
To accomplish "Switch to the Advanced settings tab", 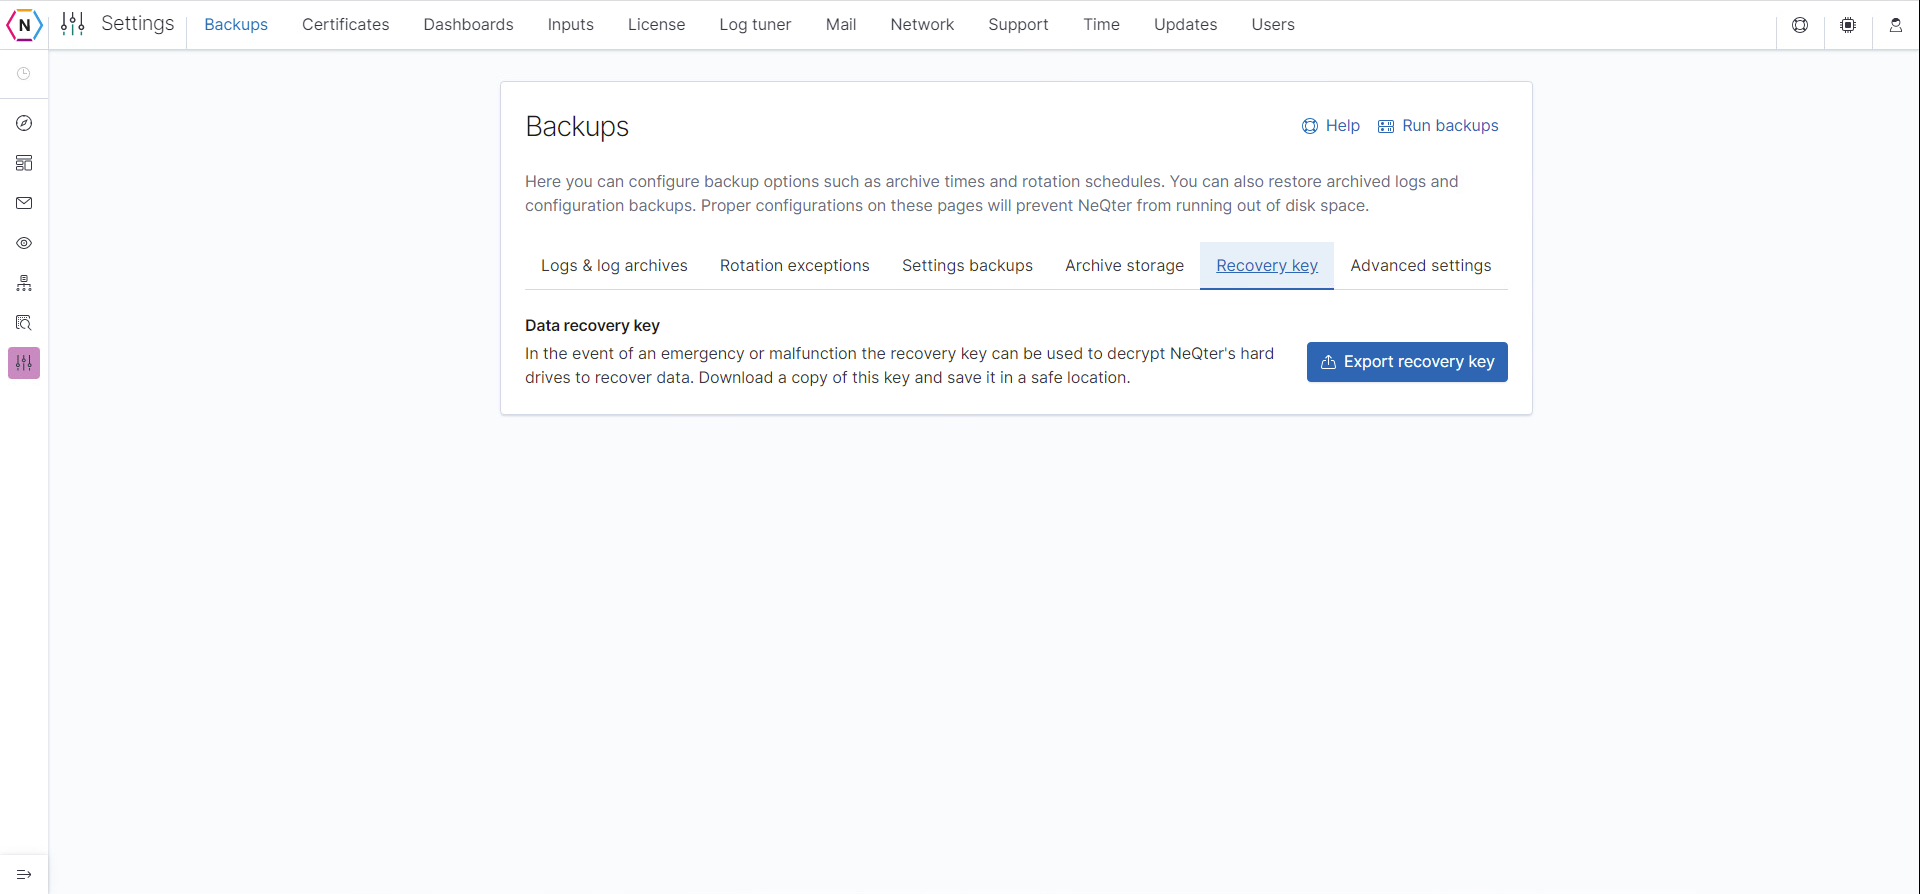I will pos(1420,266).
